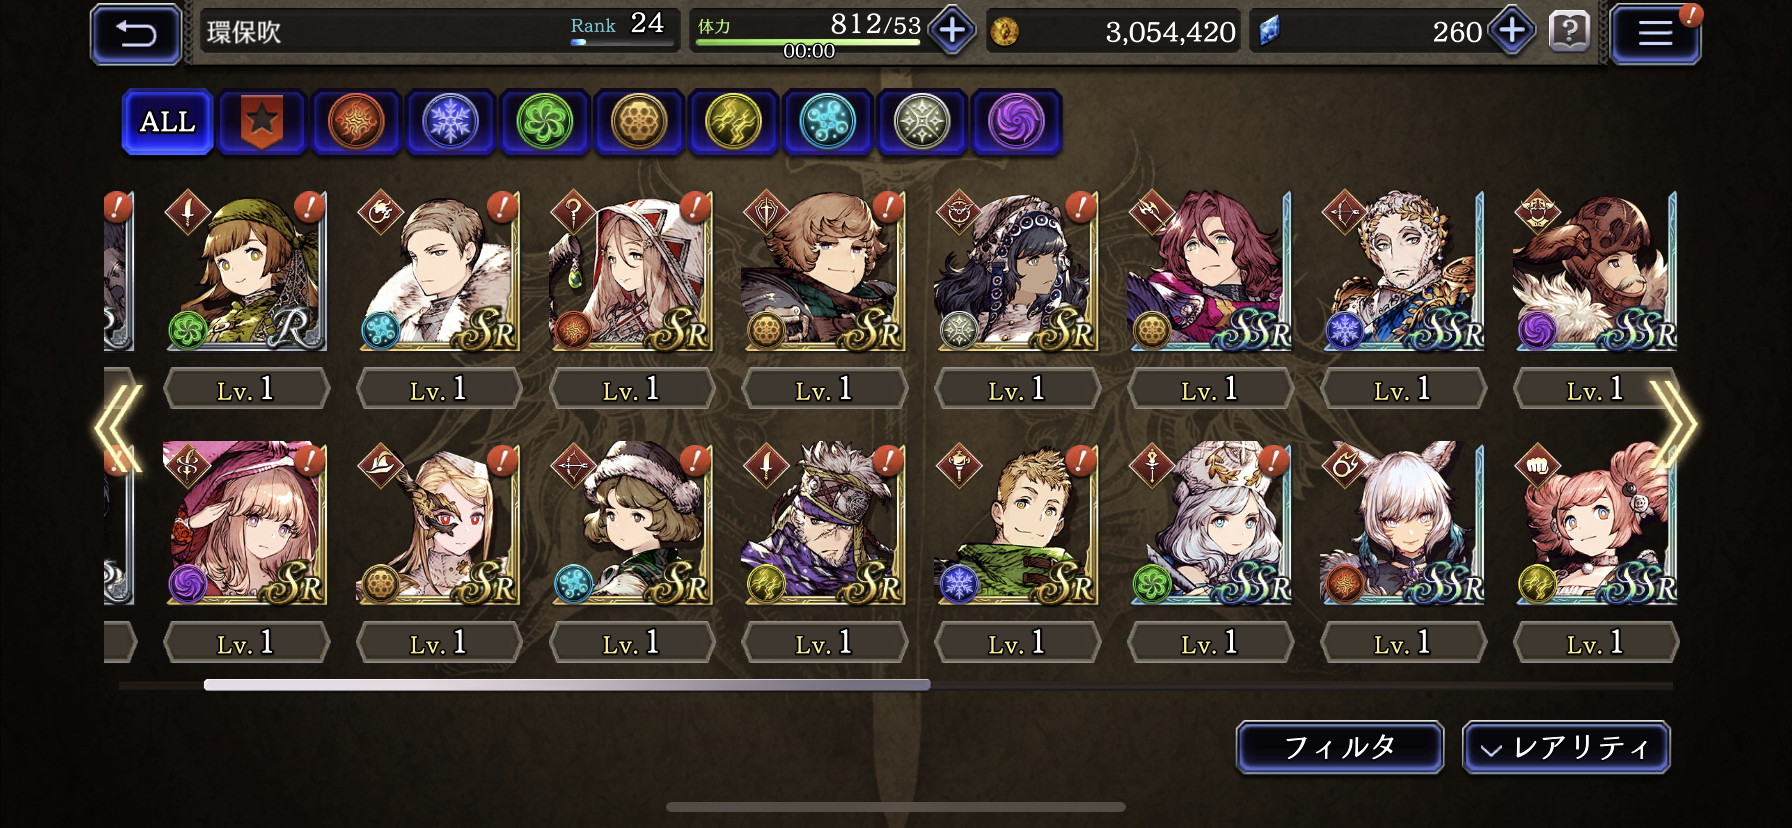Go to next page with right chevron
Screen dimensions: 1792x828
1672,425
